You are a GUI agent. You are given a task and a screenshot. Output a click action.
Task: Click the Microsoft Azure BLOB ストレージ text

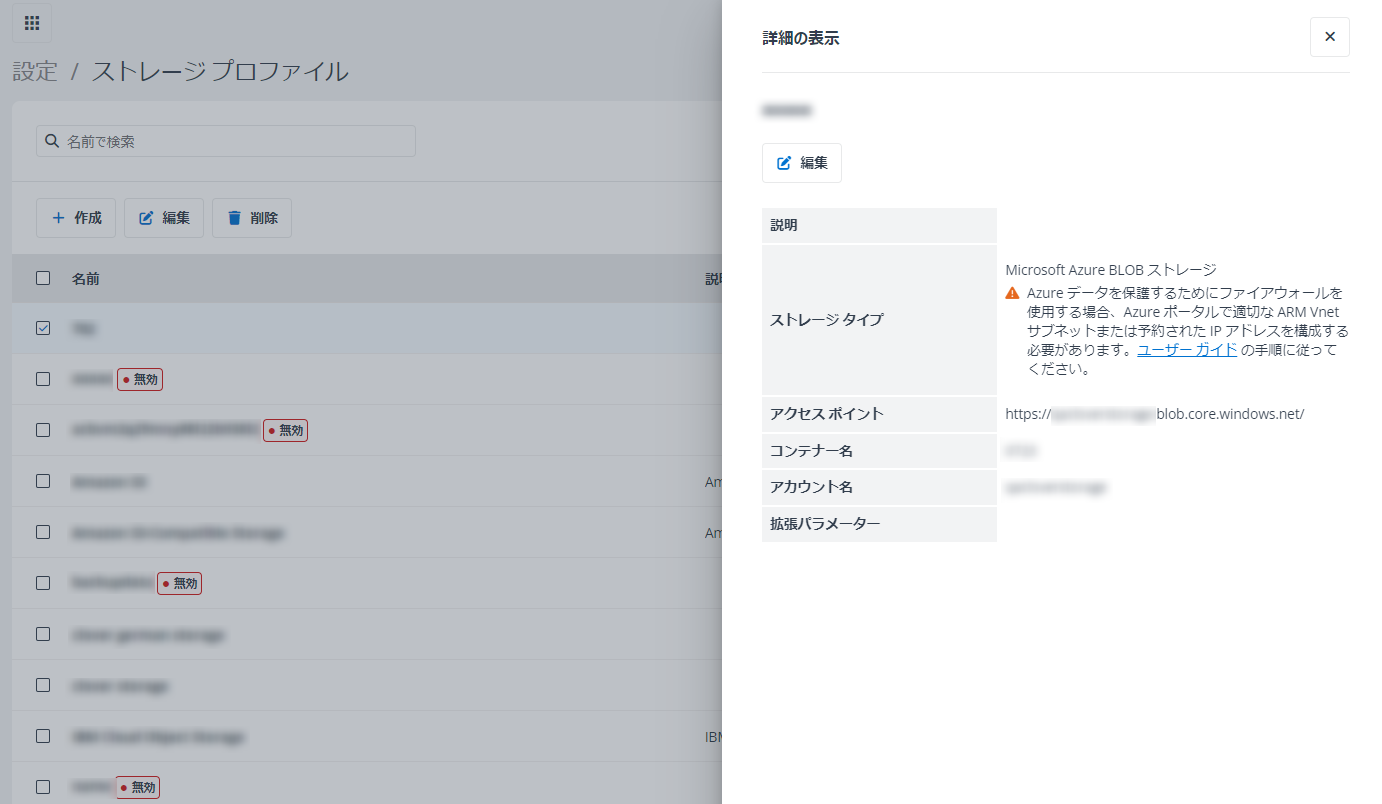click(x=1111, y=270)
